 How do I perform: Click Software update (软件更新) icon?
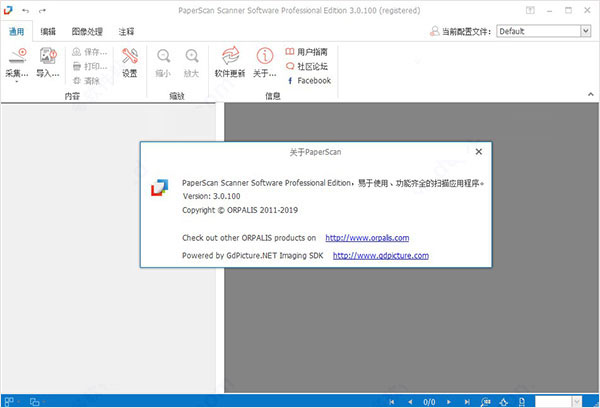pyautogui.click(x=230, y=56)
